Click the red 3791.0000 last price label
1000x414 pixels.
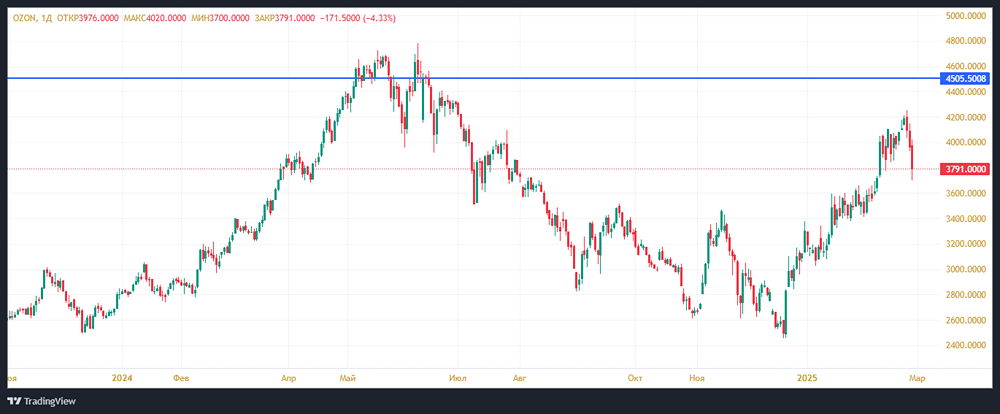pos(964,169)
